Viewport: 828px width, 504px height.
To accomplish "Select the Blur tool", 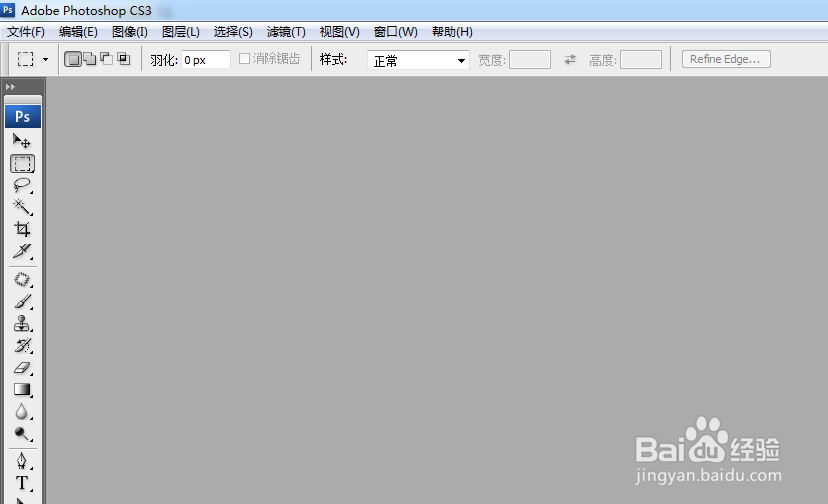I will 22,412.
